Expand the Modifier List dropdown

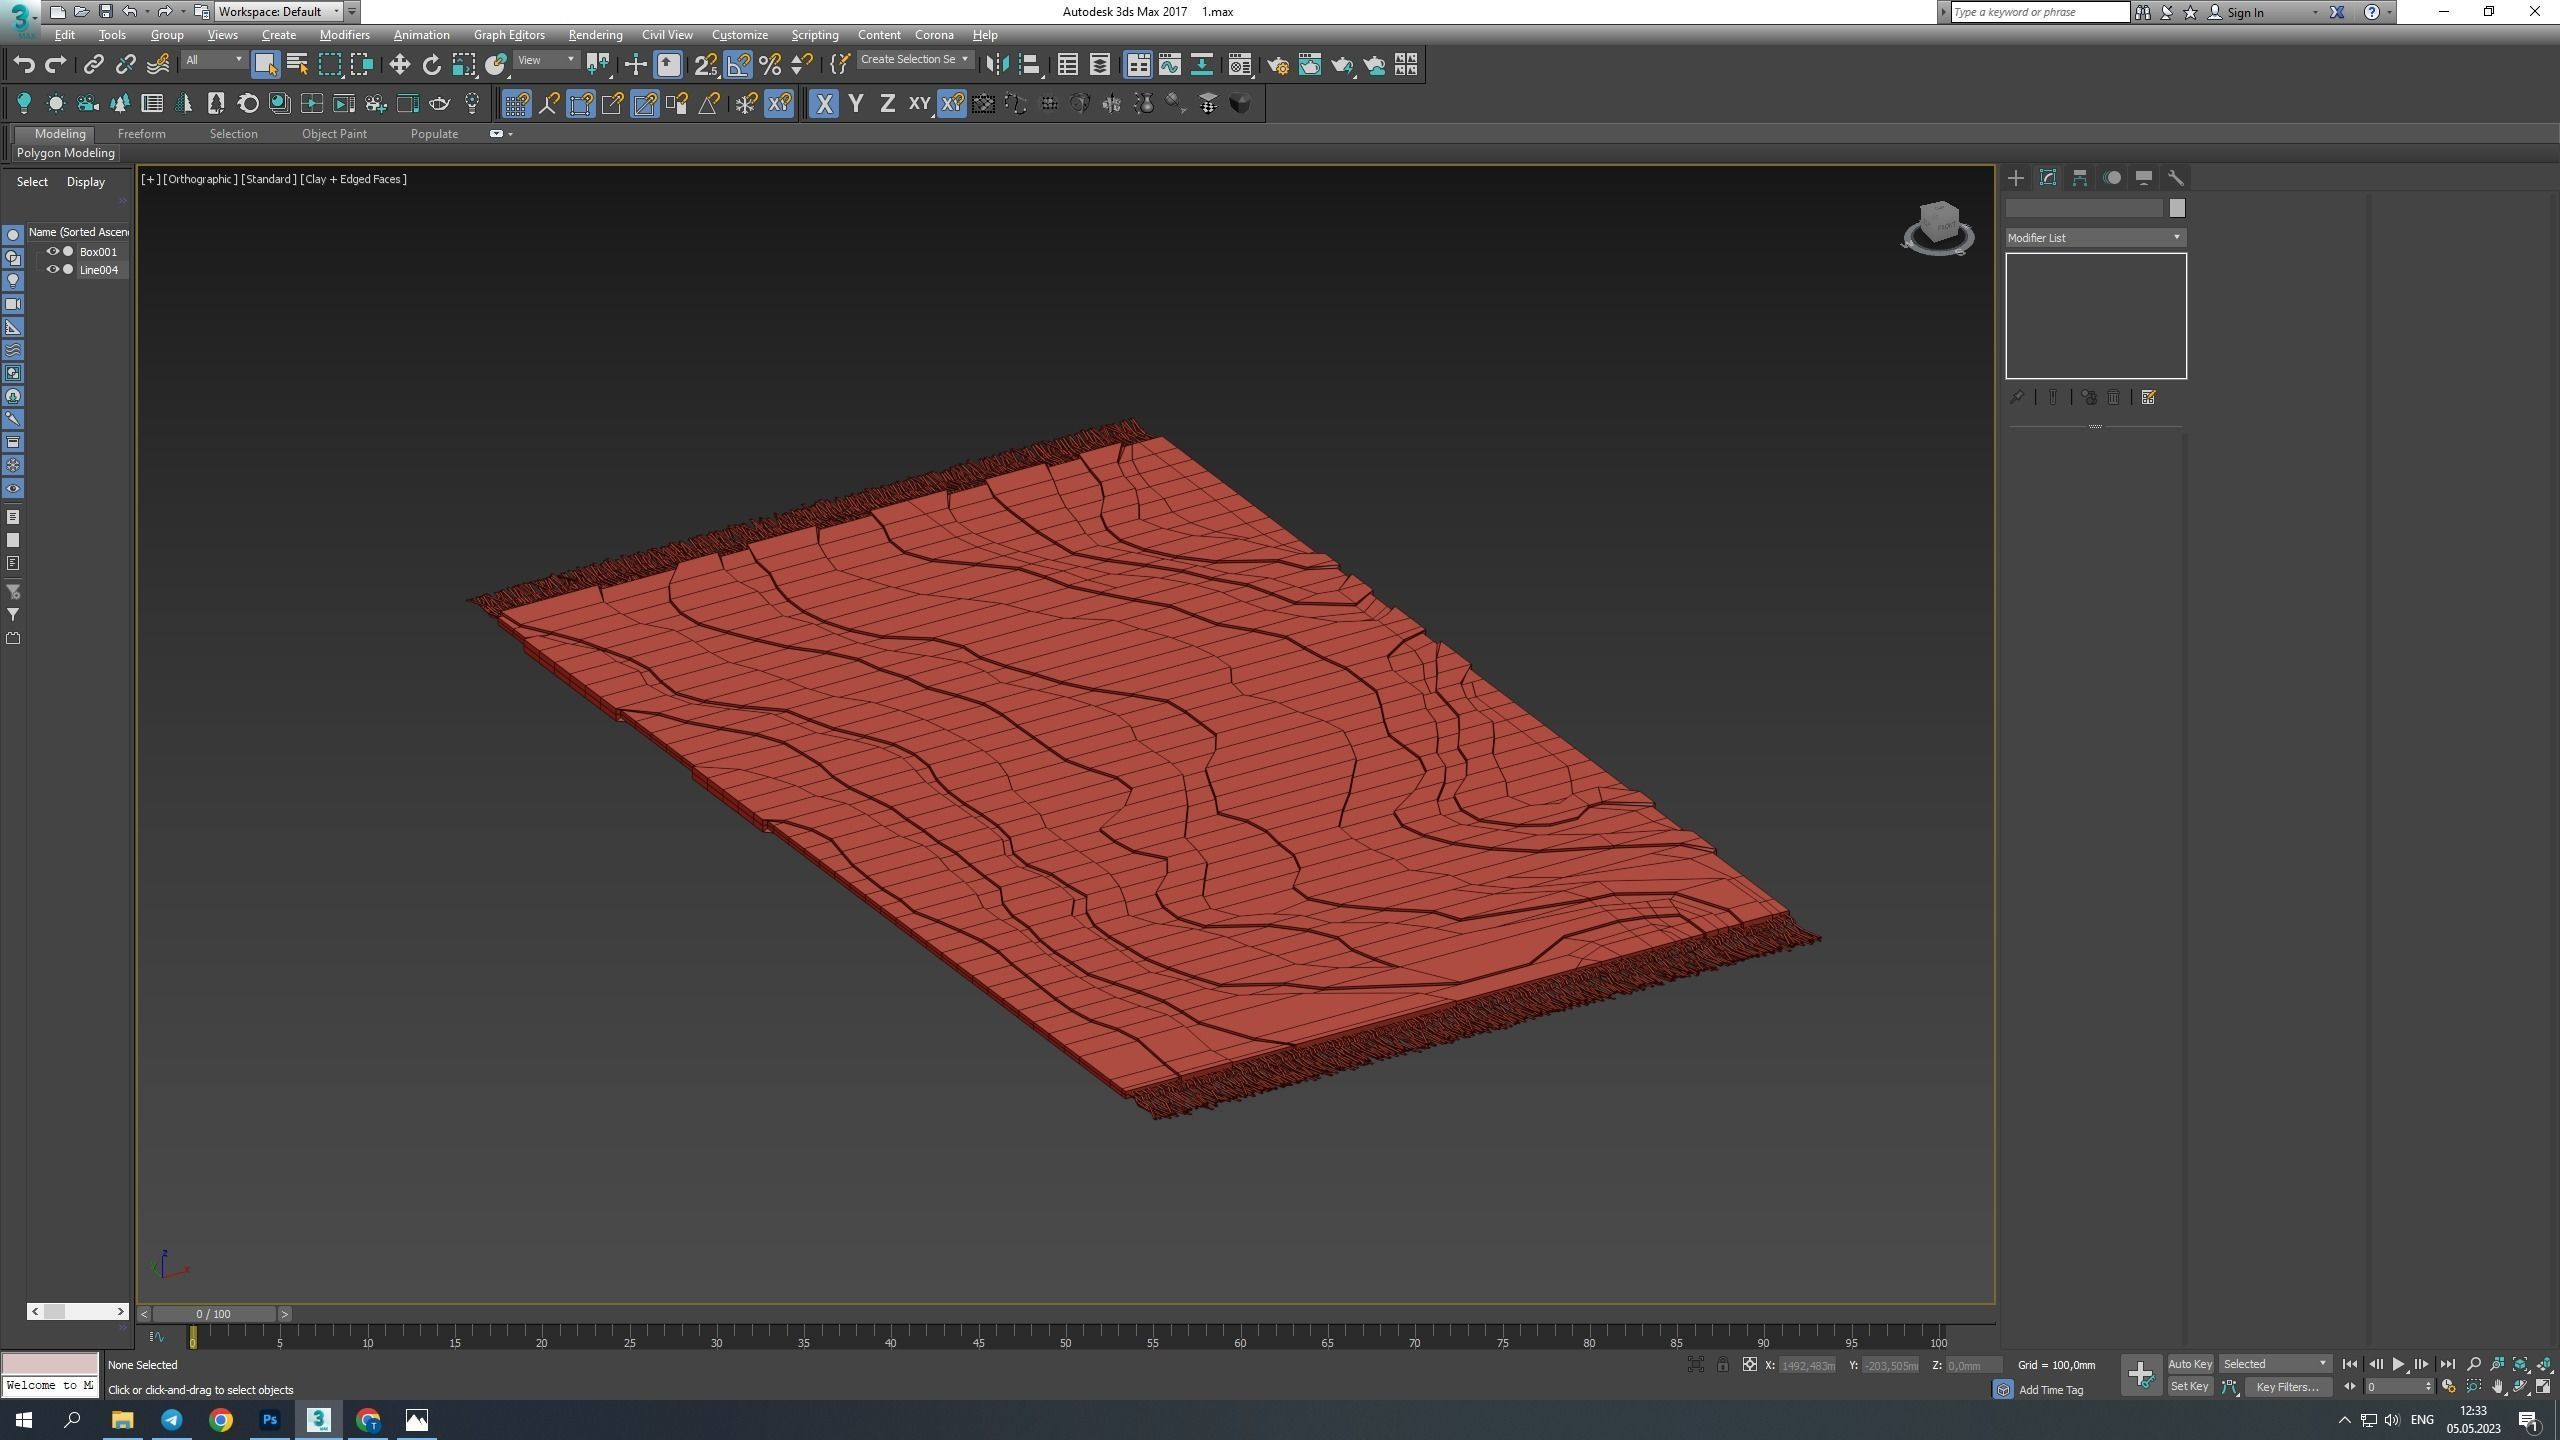(2095, 238)
